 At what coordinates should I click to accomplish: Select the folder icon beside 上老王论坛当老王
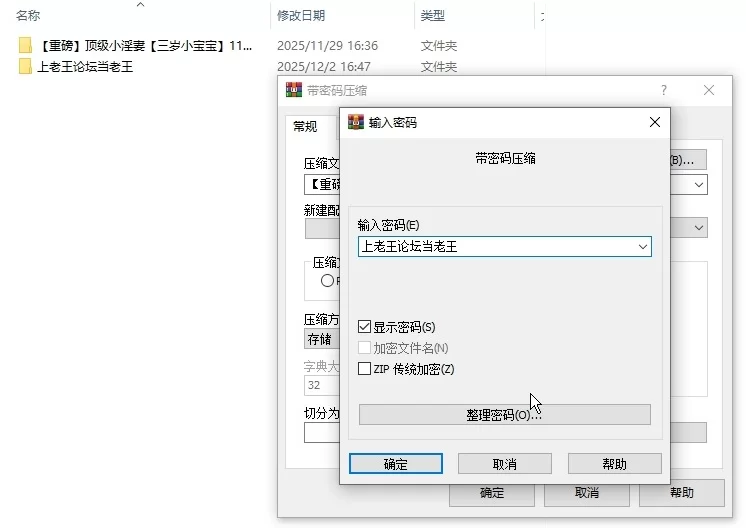25,67
